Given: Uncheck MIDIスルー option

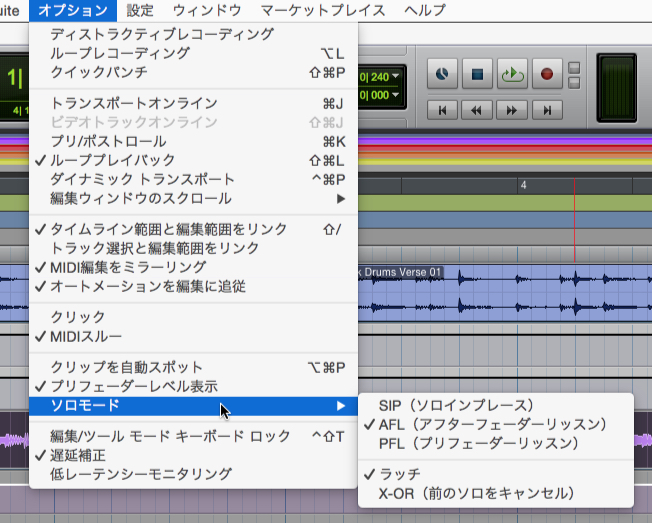Looking at the screenshot, I should pyautogui.click(x=193, y=336).
